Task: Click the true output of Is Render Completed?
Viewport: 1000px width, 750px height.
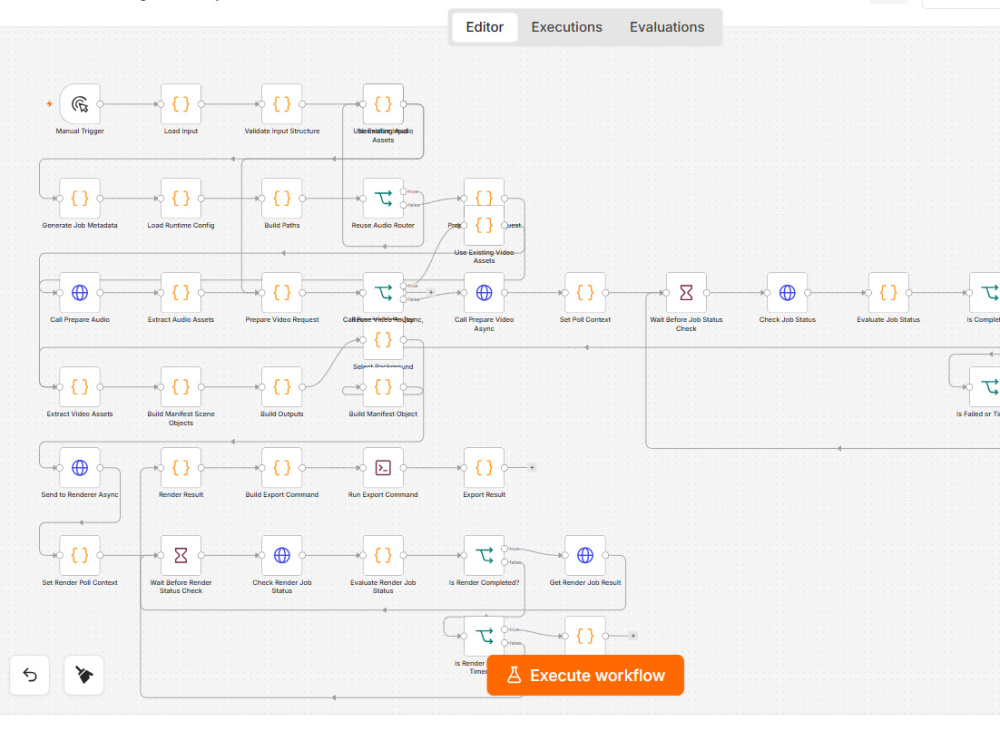Action: click(x=504, y=548)
